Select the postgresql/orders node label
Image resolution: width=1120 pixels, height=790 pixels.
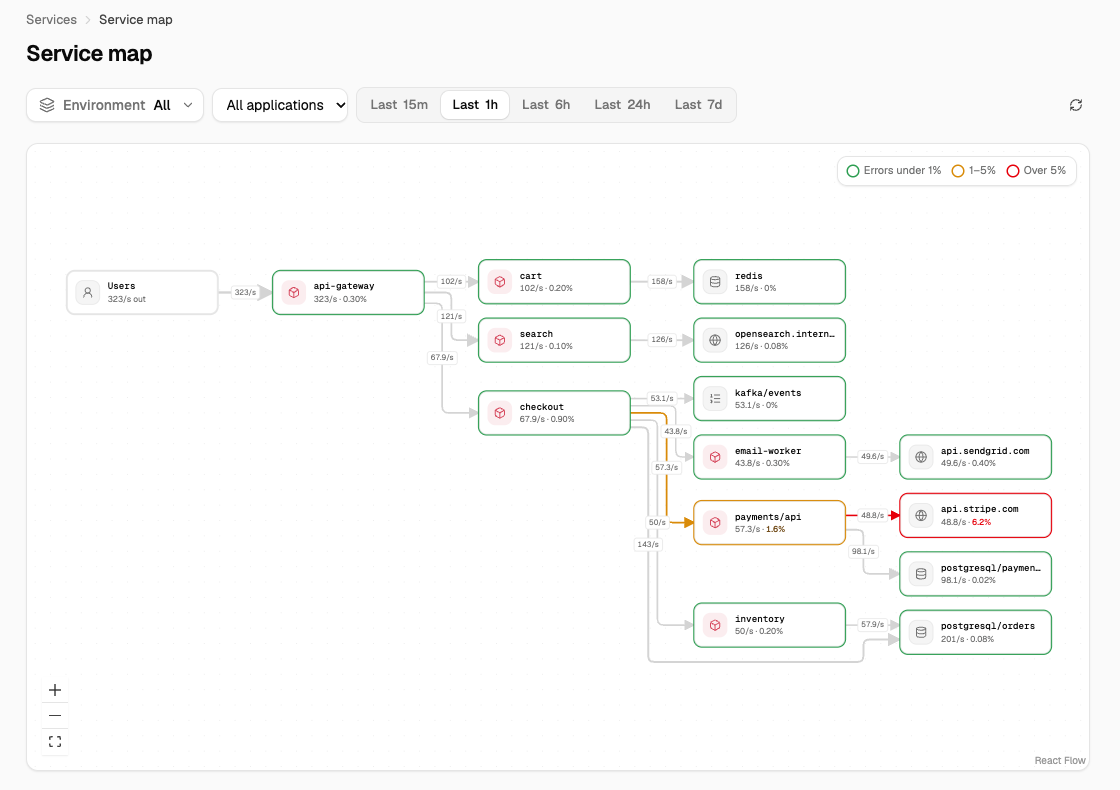988,626
